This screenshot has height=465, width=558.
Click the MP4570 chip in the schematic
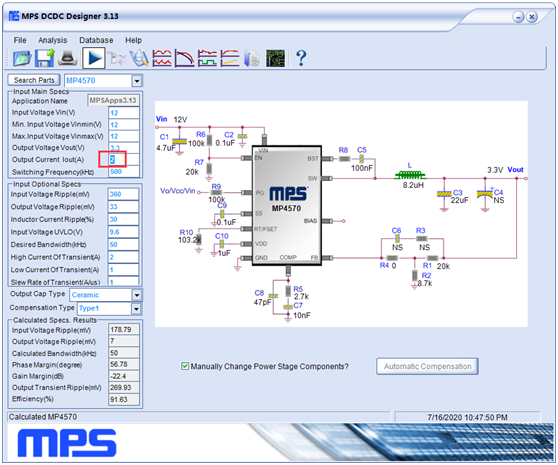(x=287, y=205)
